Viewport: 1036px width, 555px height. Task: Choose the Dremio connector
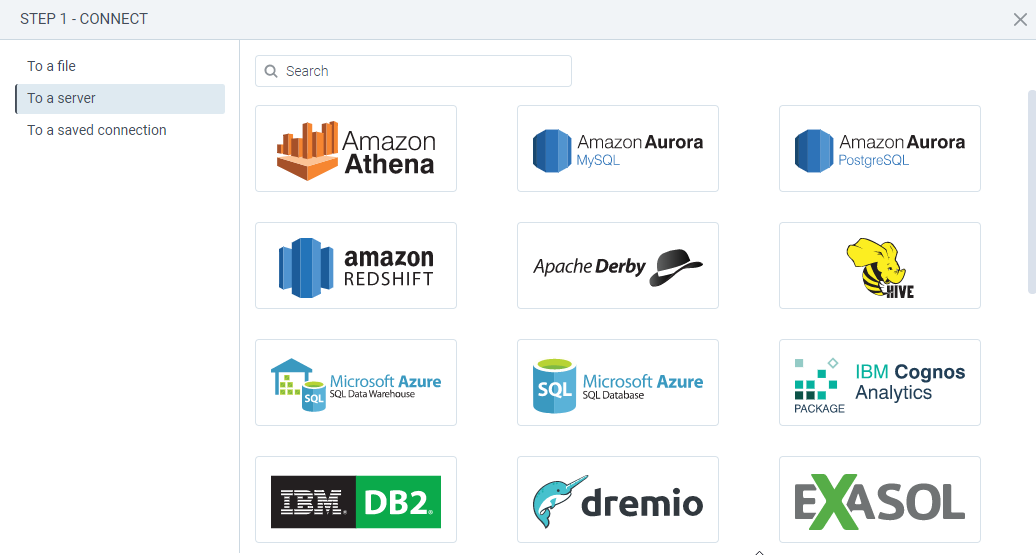(617, 500)
